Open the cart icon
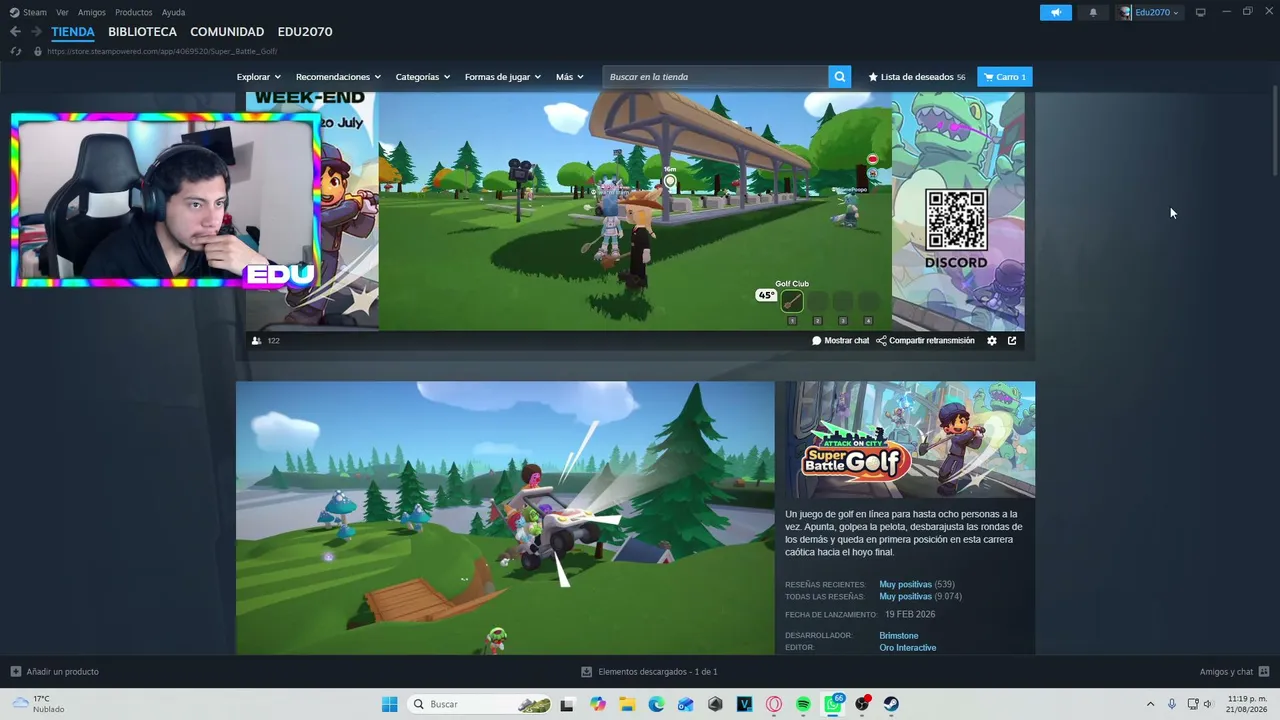The width and height of the screenshot is (1280, 720). [988, 77]
